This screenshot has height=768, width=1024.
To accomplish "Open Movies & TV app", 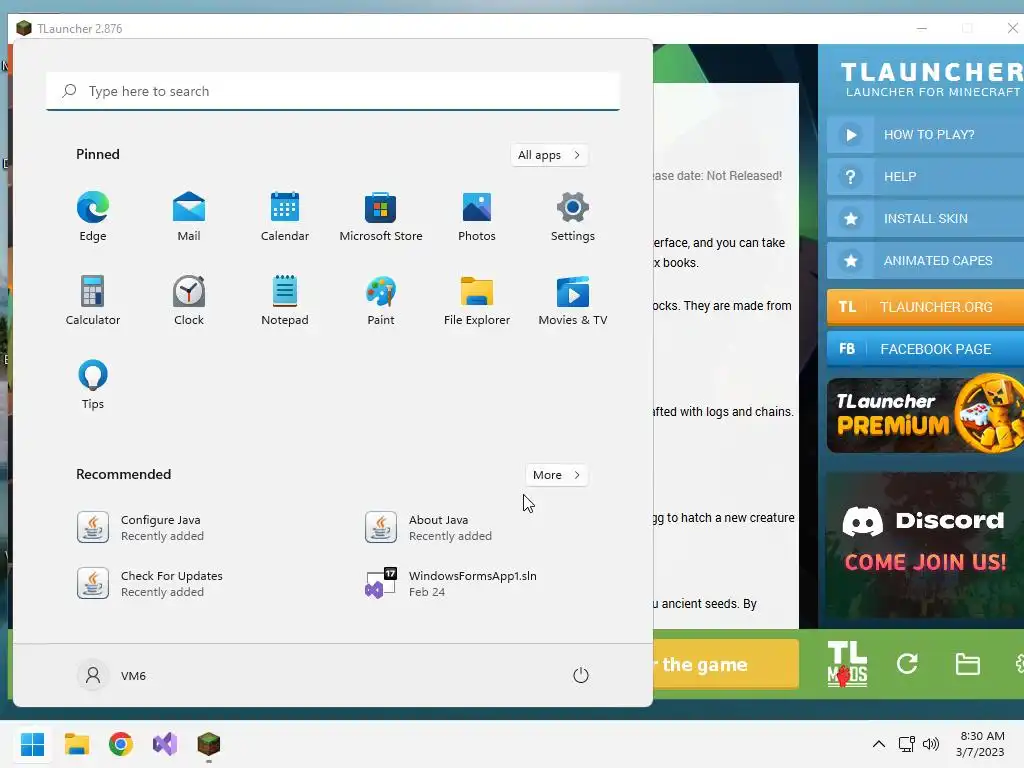I will (573, 300).
